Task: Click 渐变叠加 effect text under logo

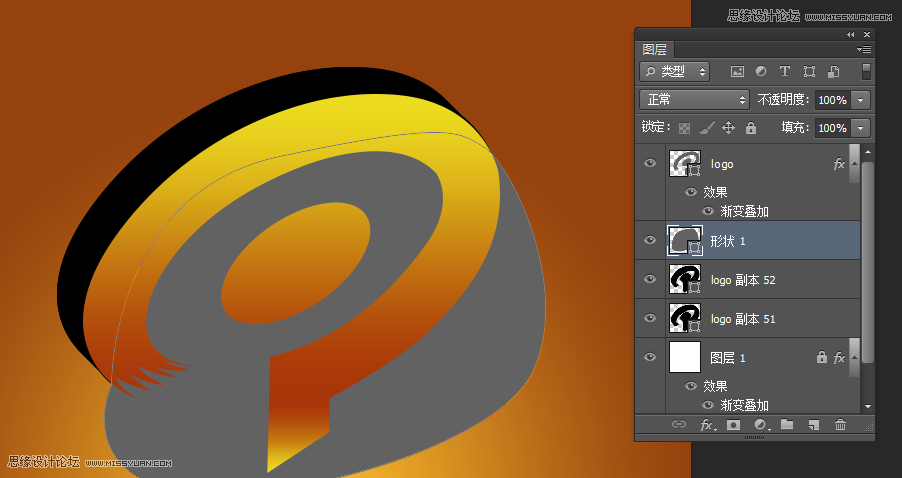Action: (x=744, y=212)
